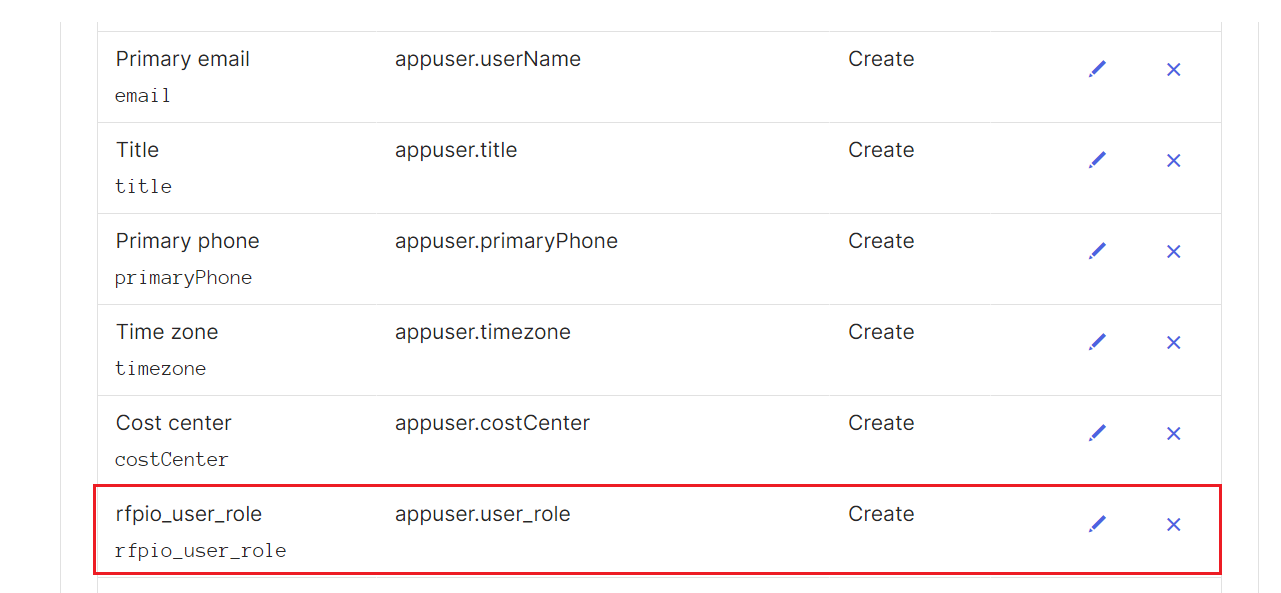Open editor for Primary phone mapping
This screenshot has width=1281, height=593.
(1097, 251)
